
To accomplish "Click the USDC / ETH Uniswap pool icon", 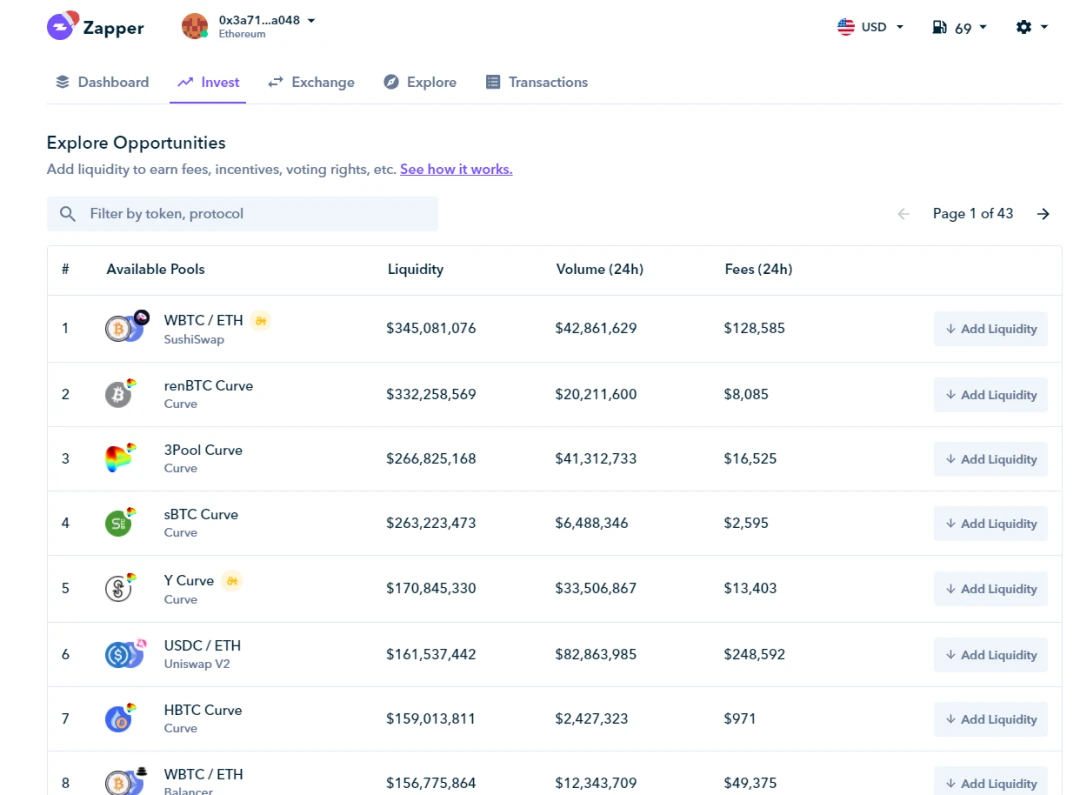I will [122, 654].
